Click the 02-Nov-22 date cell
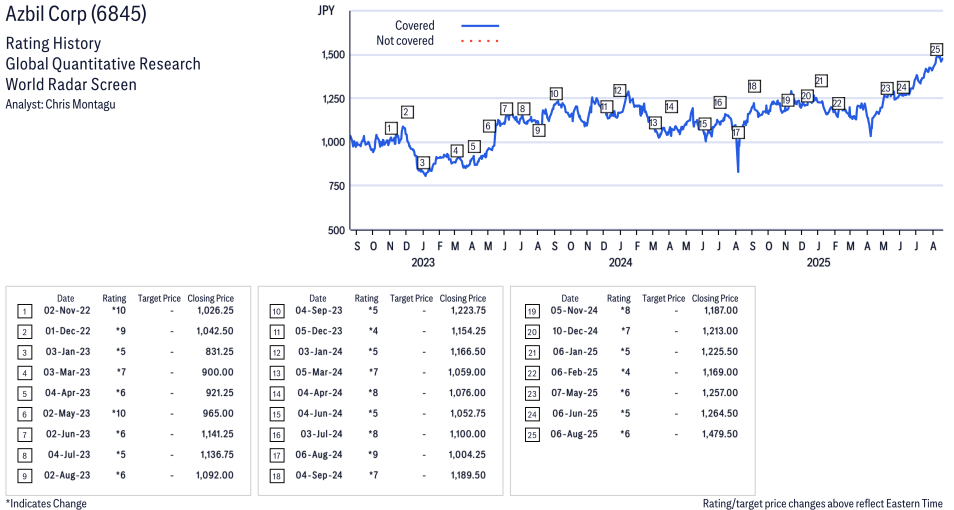This screenshot has width=954, height=510. (x=67, y=310)
